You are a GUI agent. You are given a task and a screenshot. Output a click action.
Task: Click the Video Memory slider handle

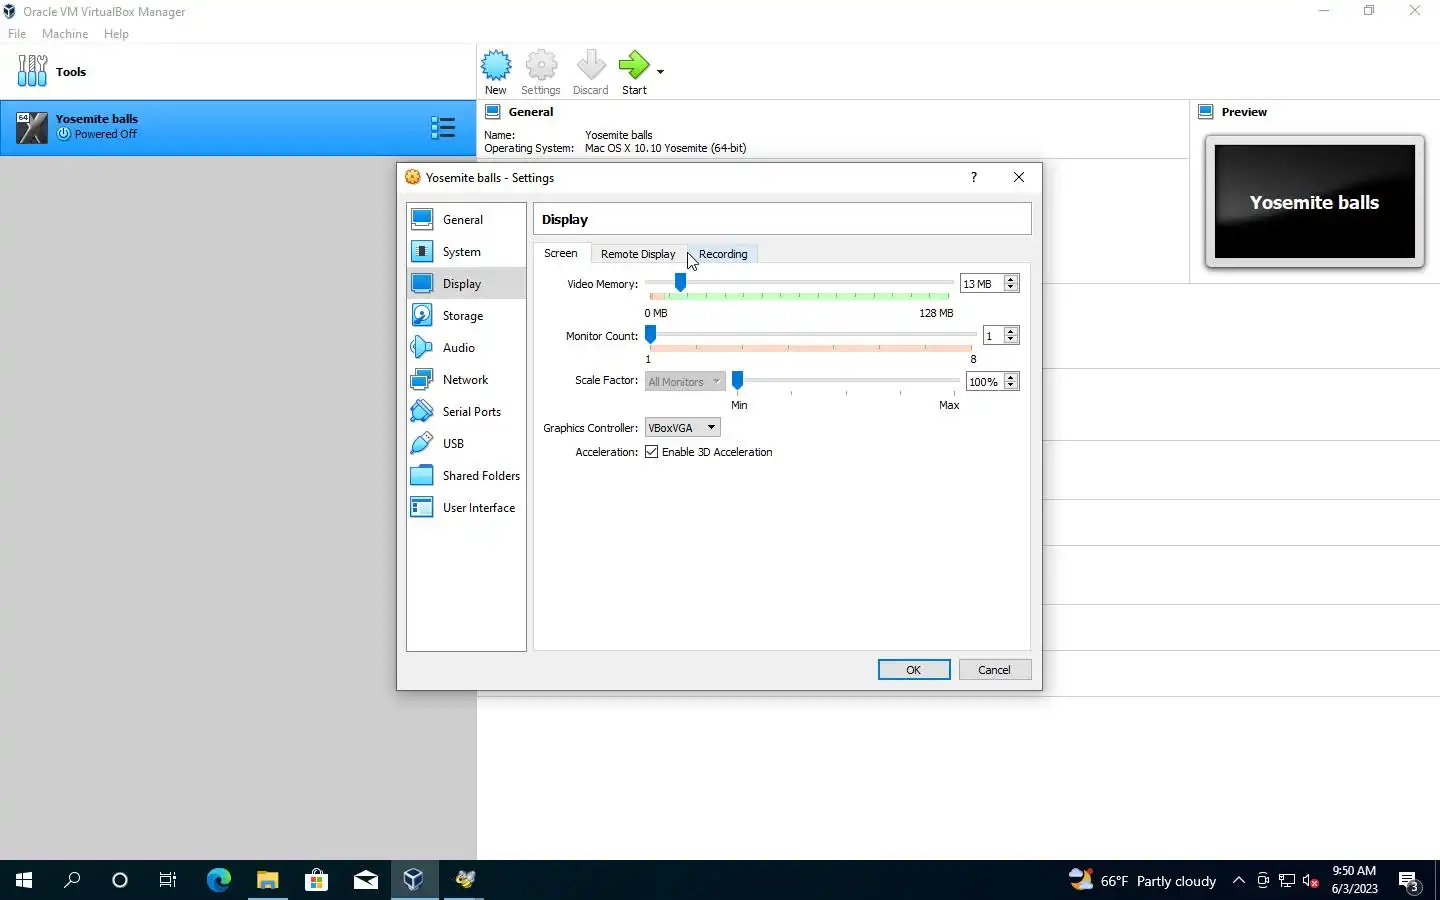[x=680, y=283]
